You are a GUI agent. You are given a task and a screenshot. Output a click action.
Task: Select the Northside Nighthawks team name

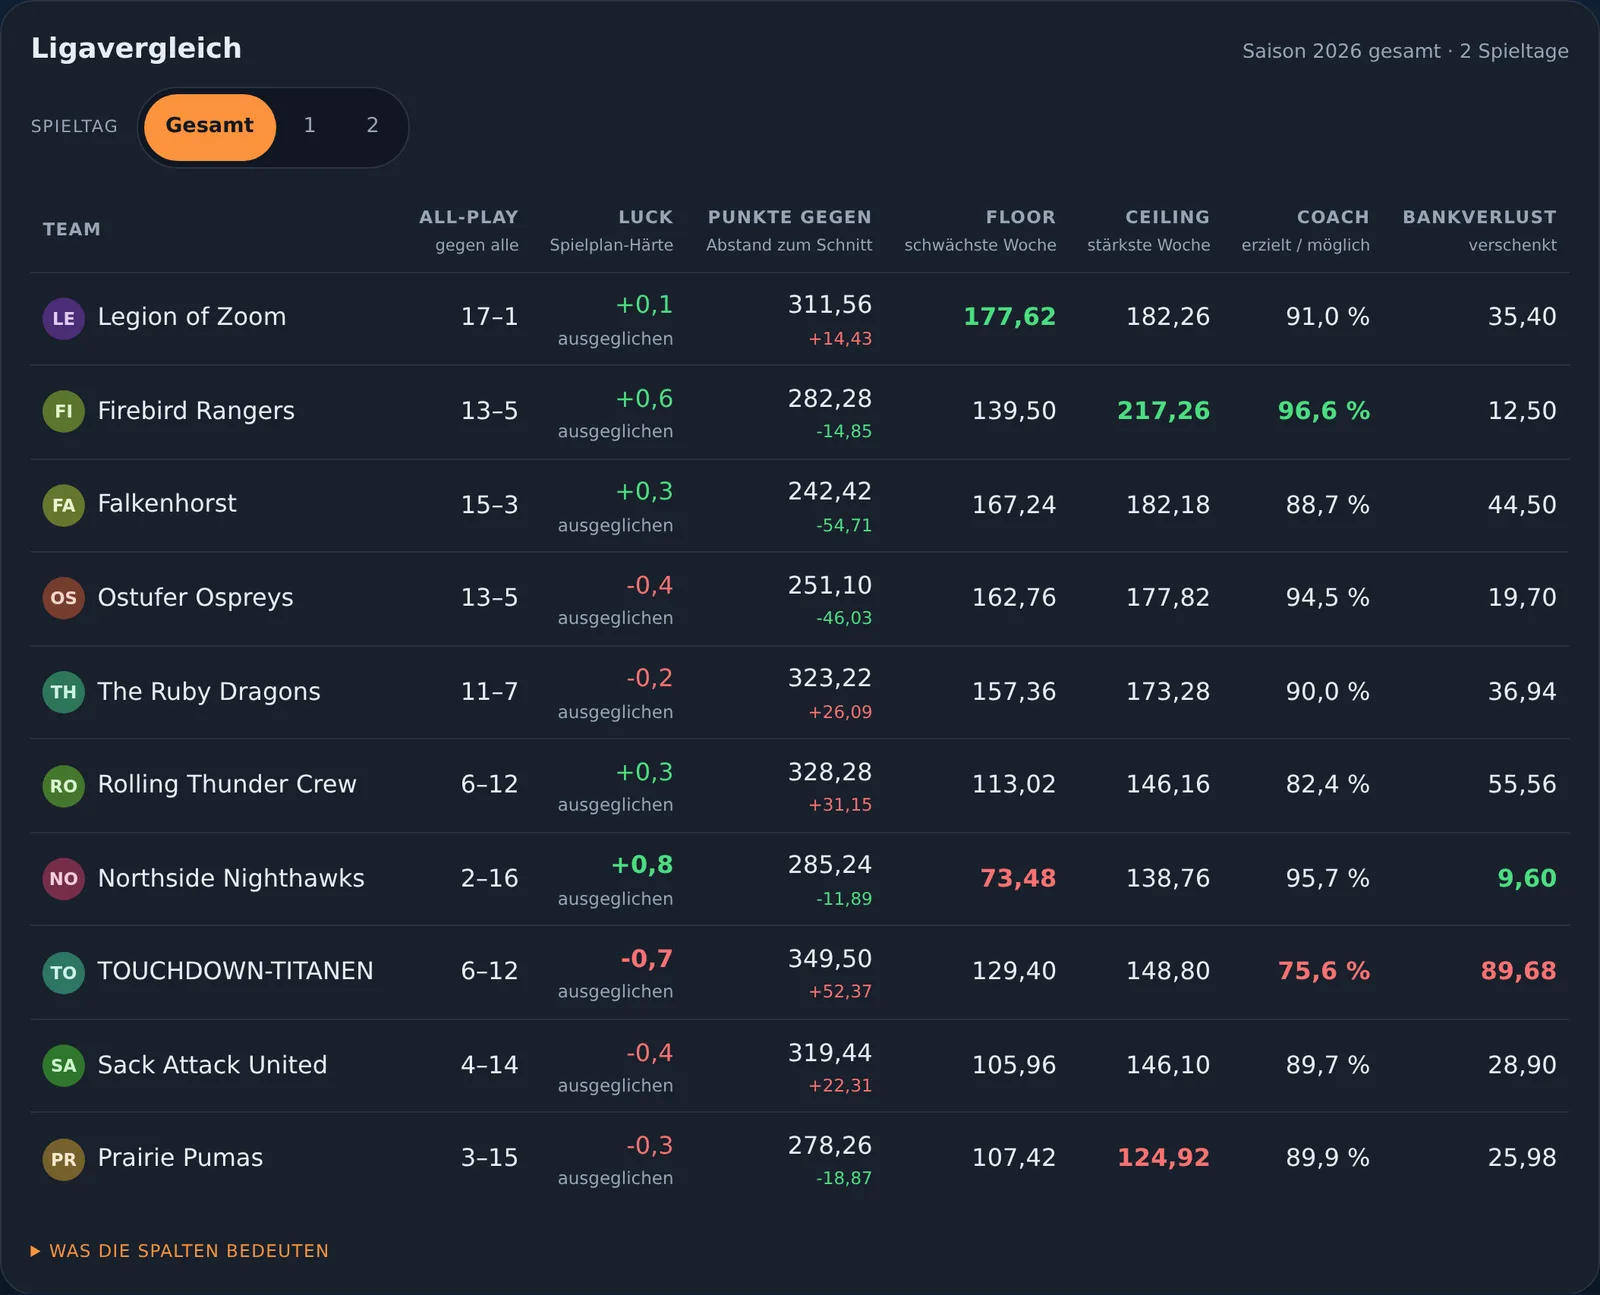231,878
